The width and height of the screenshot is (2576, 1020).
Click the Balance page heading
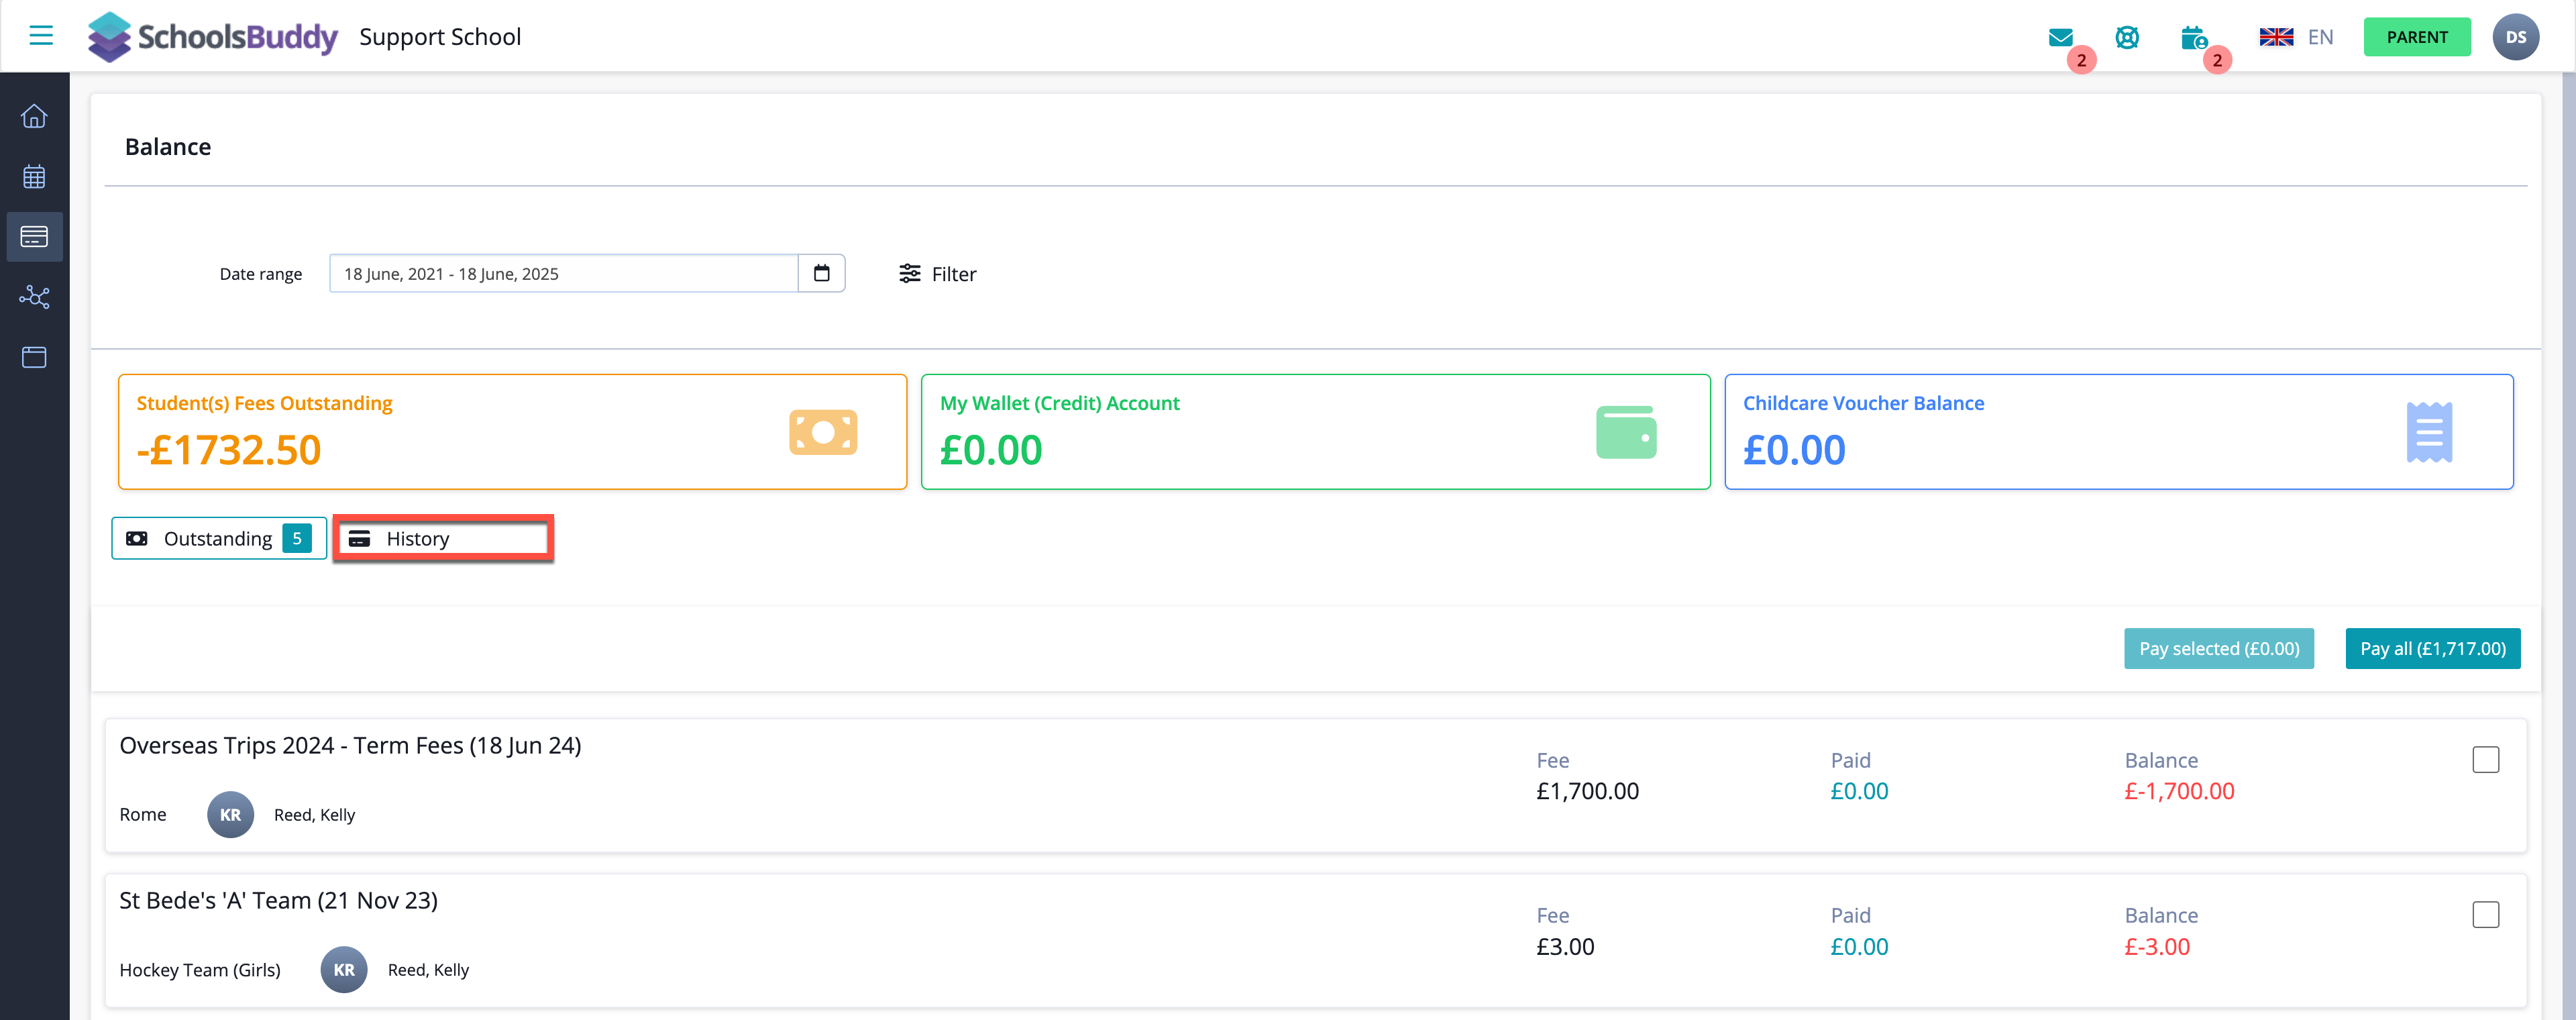click(168, 147)
